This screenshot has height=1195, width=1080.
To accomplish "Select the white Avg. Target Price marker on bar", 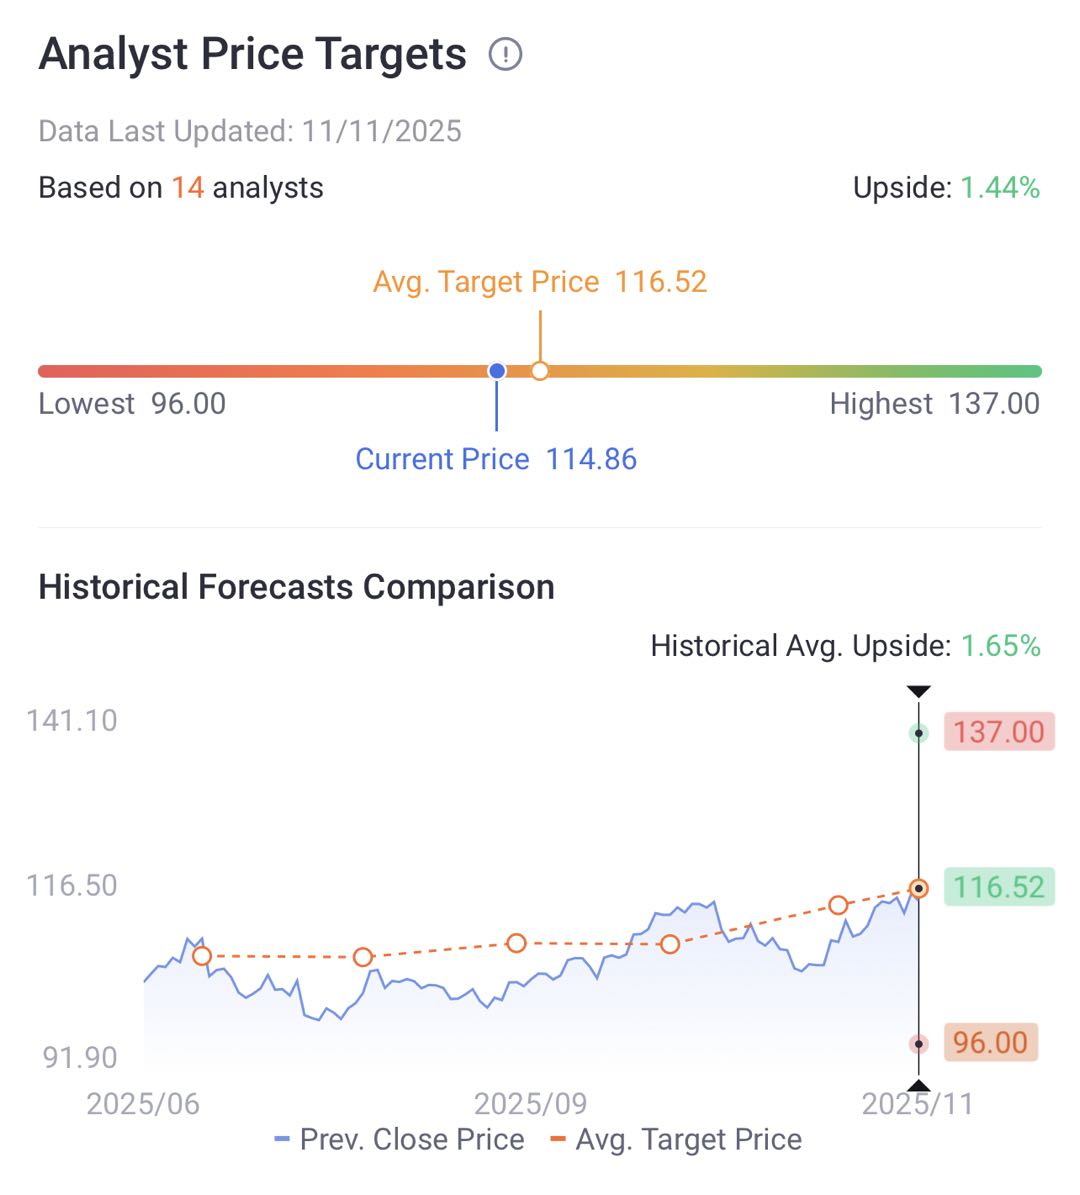I will [x=540, y=371].
